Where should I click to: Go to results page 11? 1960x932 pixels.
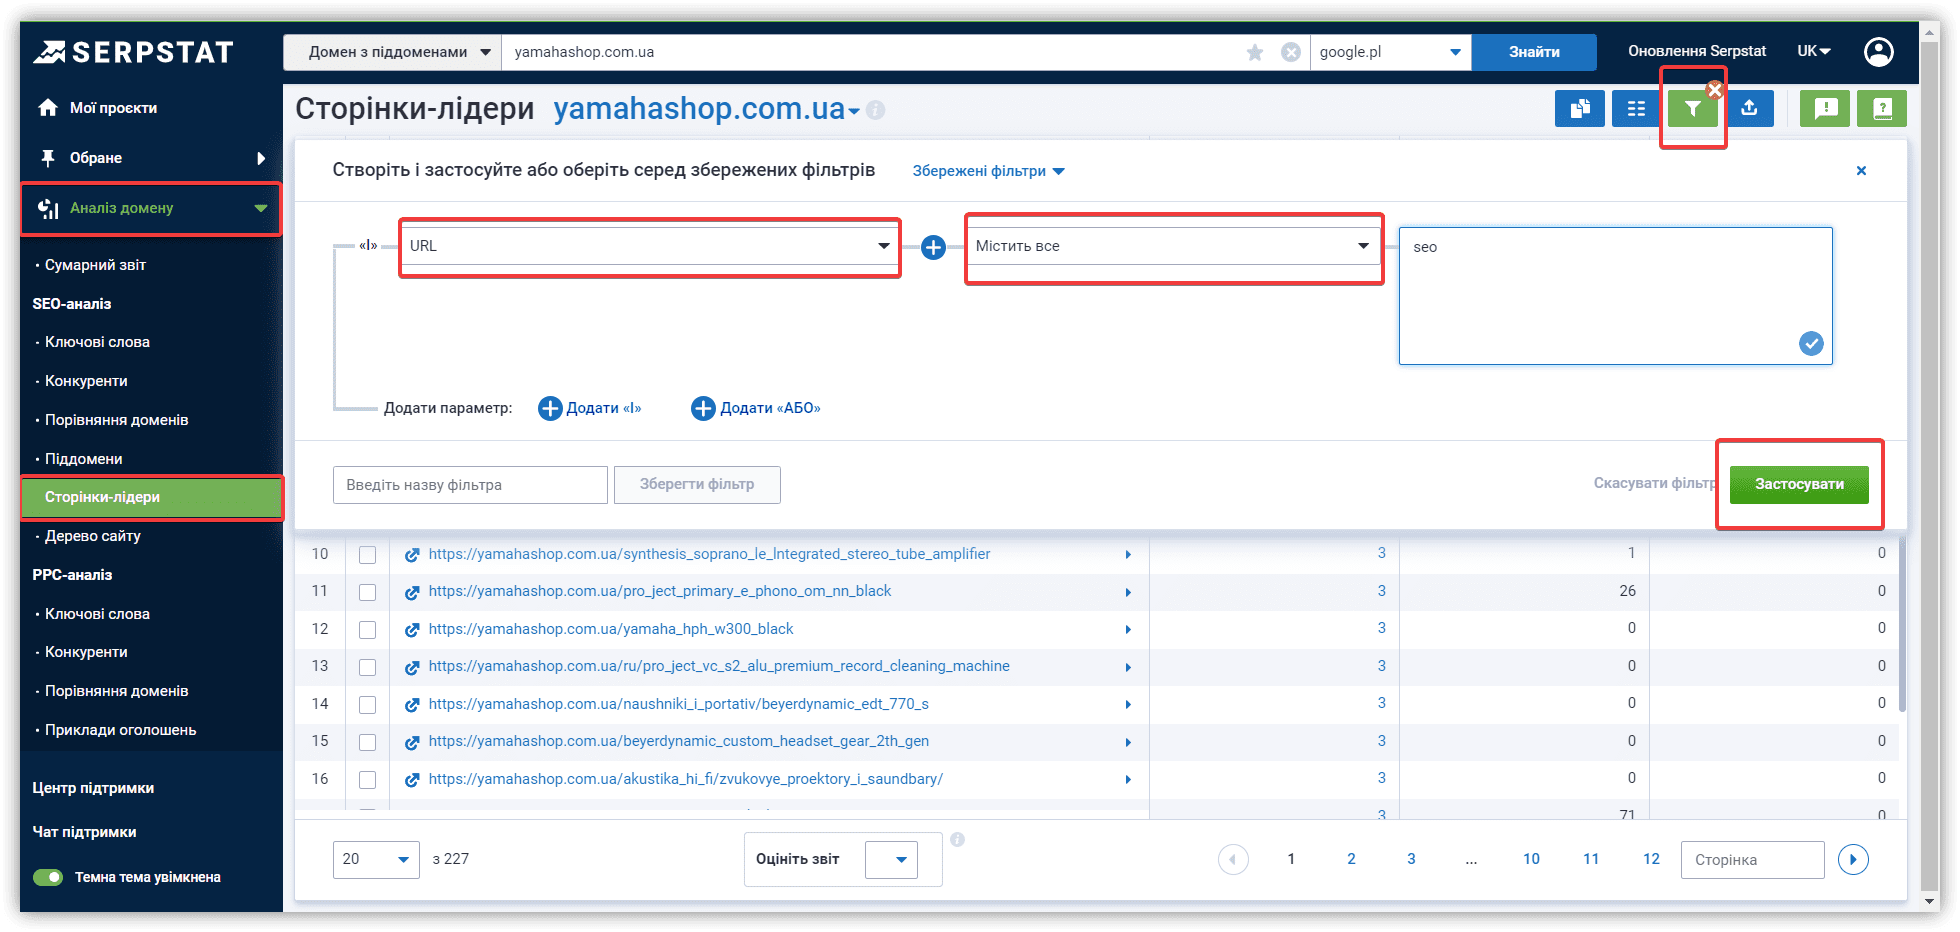1591,859
